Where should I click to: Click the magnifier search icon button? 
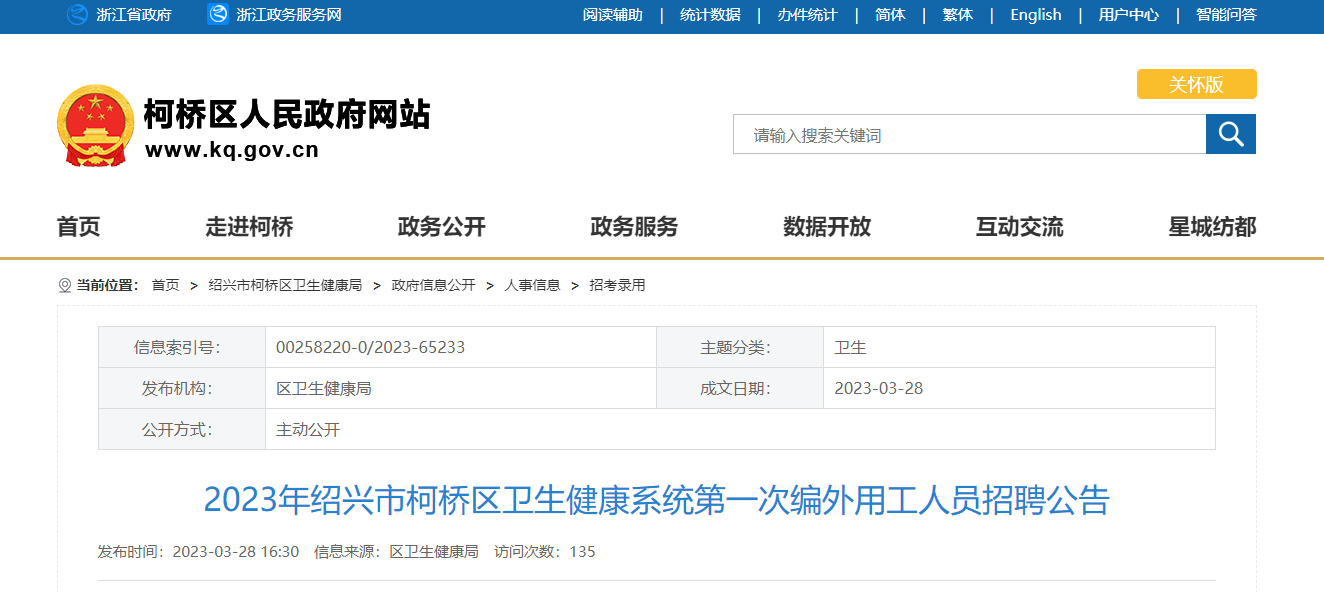pyautogui.click(x=1230, y=134)
